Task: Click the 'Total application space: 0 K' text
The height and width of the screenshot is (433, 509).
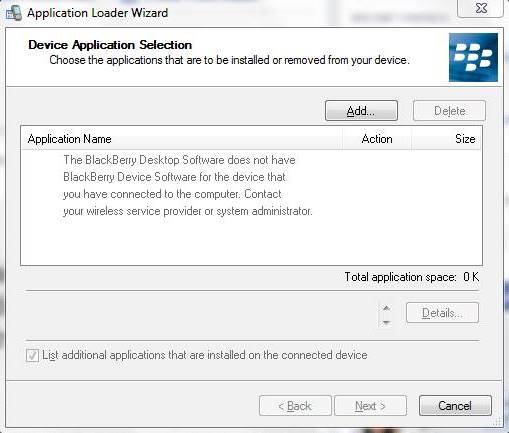Action: [x=412, y=277]
